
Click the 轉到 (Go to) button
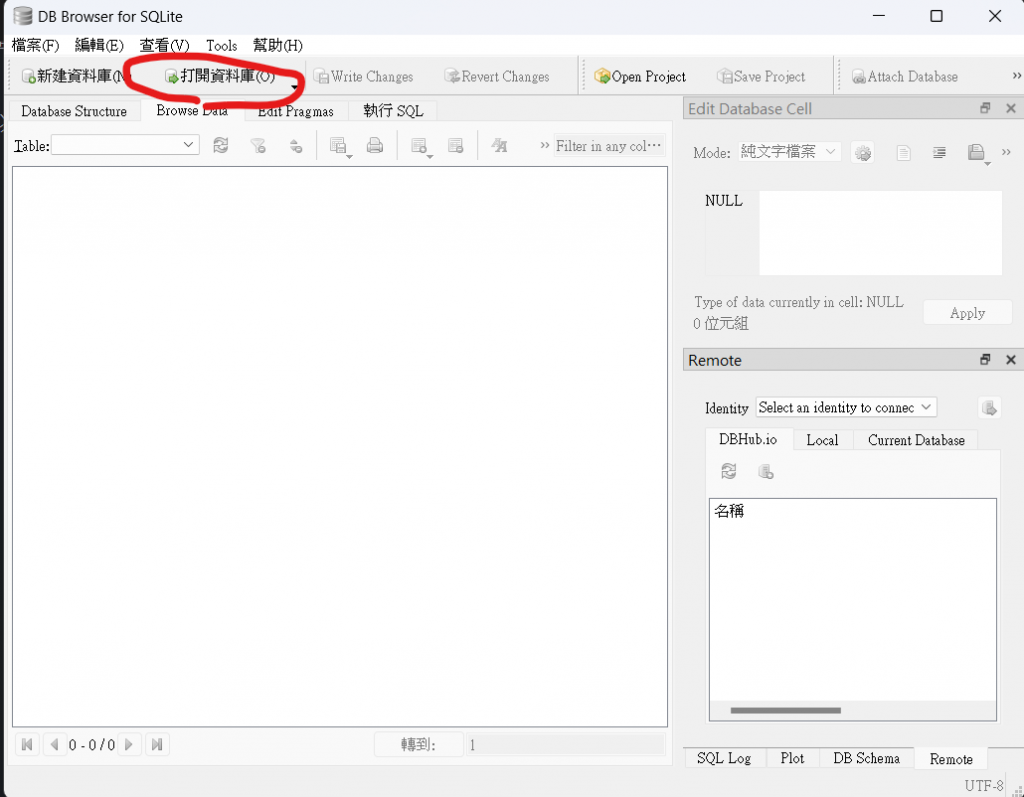click(419, 745)
